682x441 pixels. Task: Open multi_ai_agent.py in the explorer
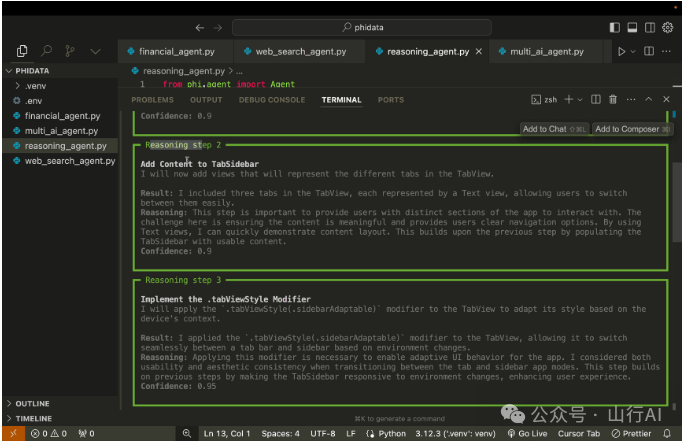click(61, 131)
